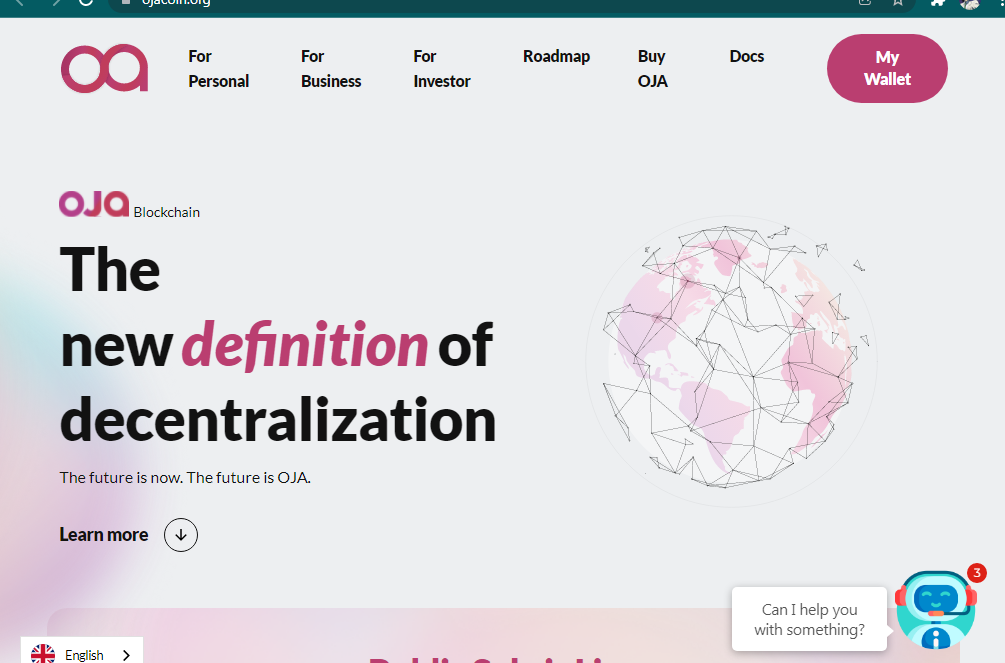Open the For Investor menu item
The height and width of the screenshot is (663, 1005).
442,69
